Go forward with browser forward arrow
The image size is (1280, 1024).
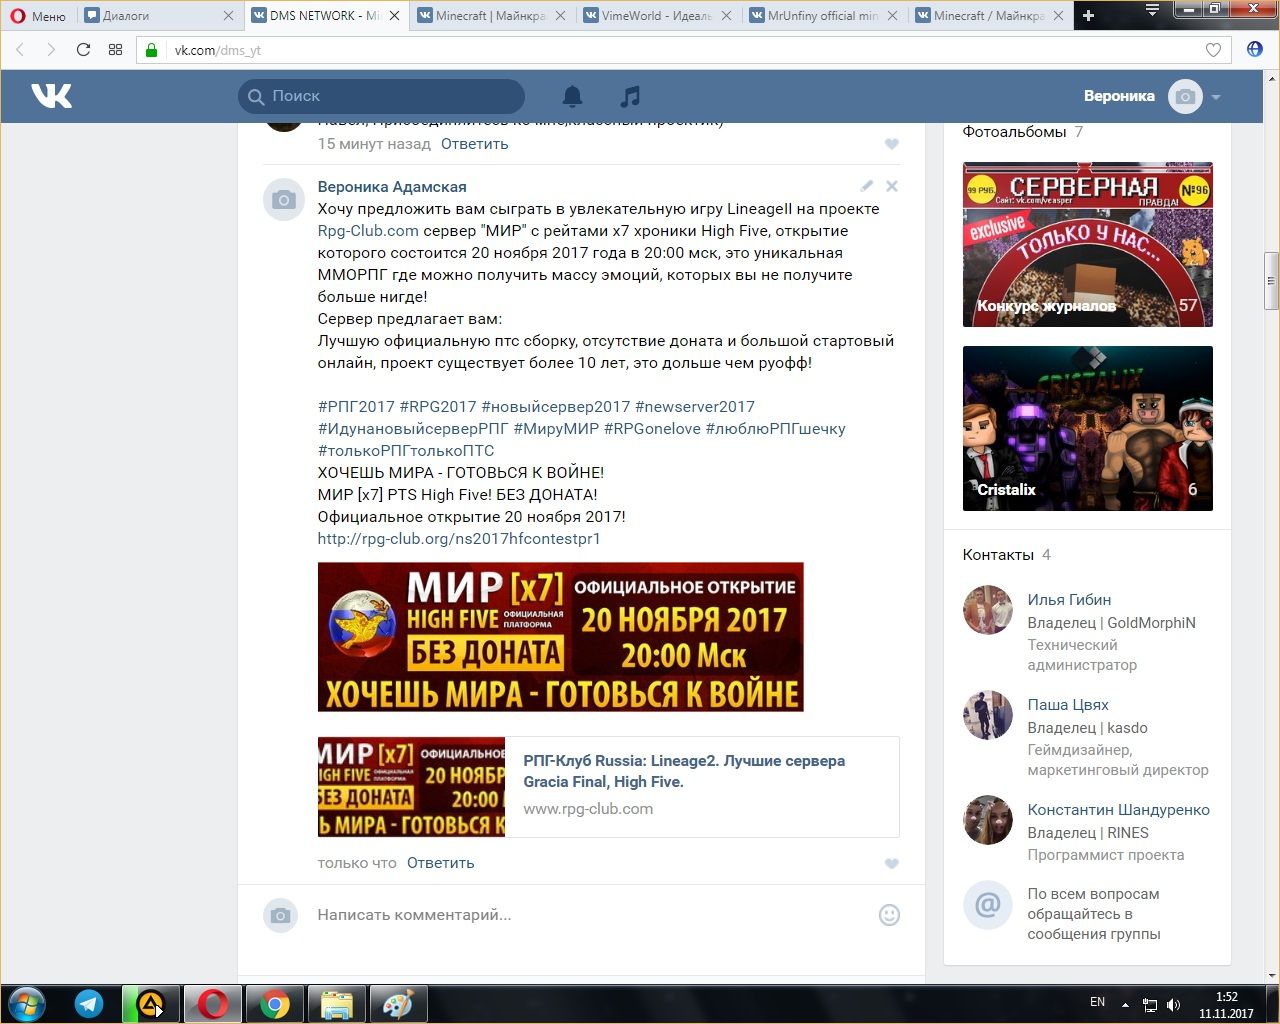[x=51, y=50]
